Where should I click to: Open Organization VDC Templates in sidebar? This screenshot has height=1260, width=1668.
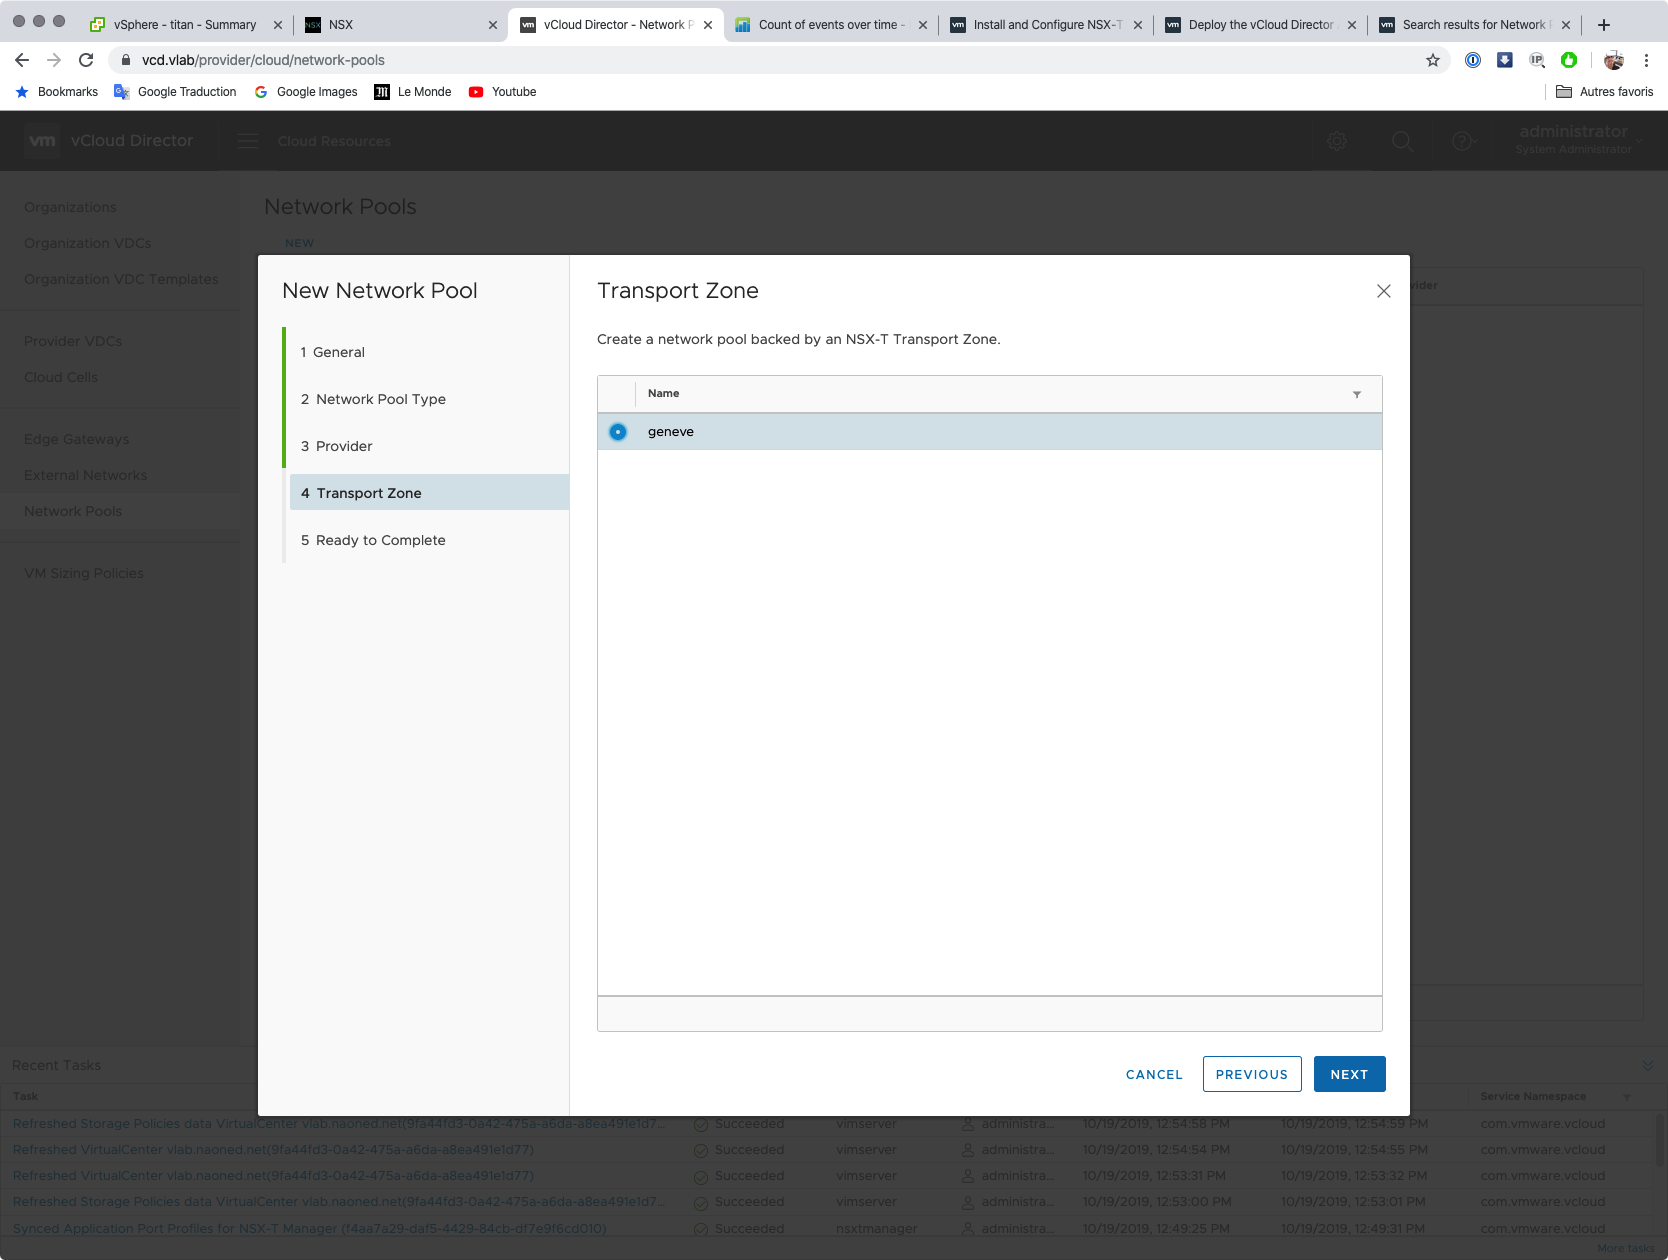click(x=121, y=279)
